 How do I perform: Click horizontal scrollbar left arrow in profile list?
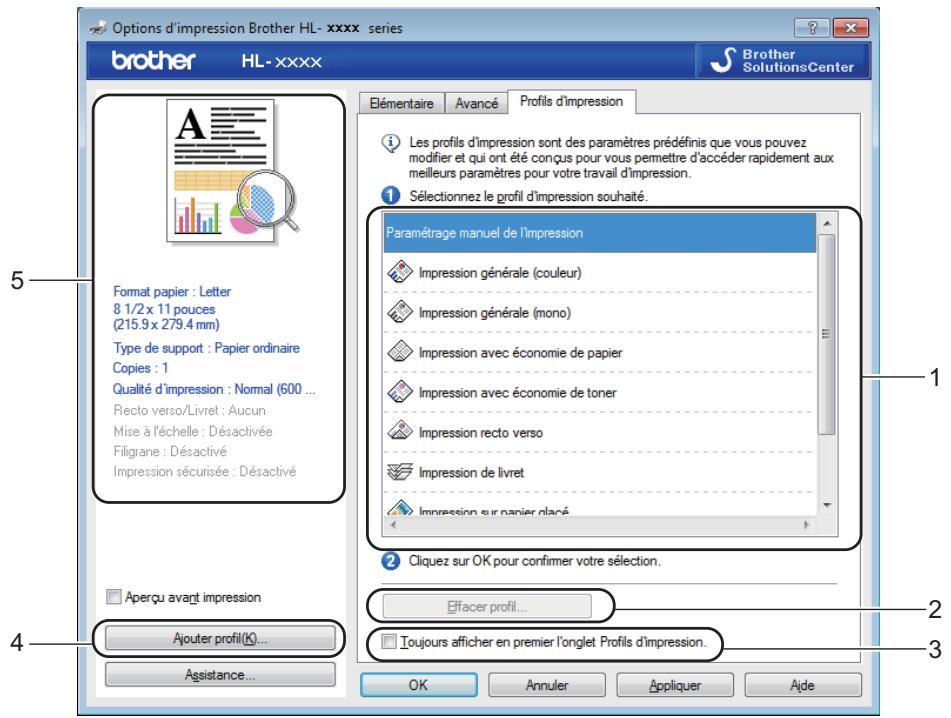[x=393, y=525]
